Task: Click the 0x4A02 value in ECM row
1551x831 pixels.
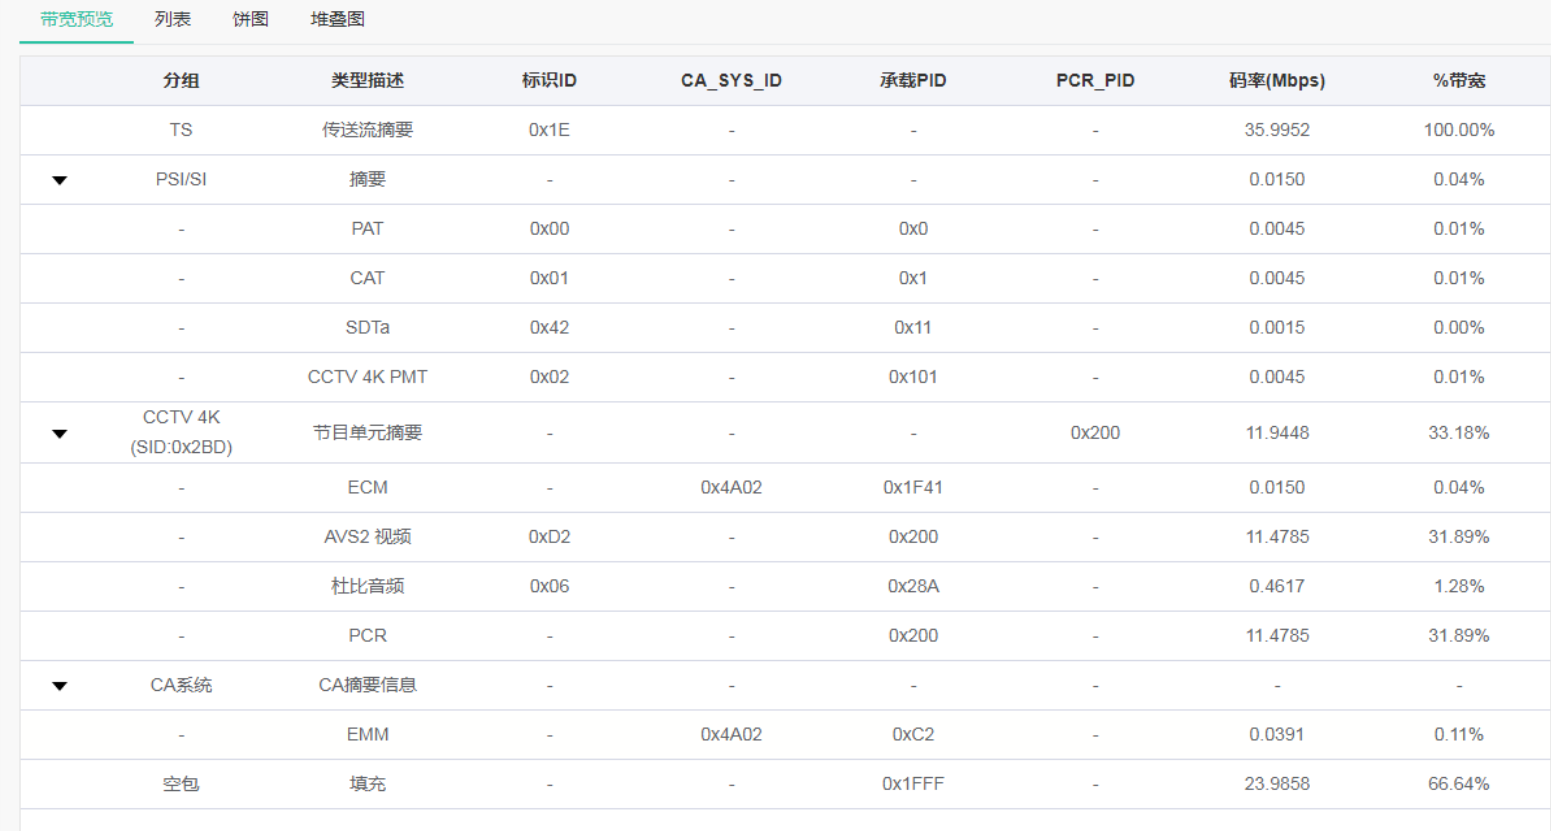Action: [x=731, y=488]
